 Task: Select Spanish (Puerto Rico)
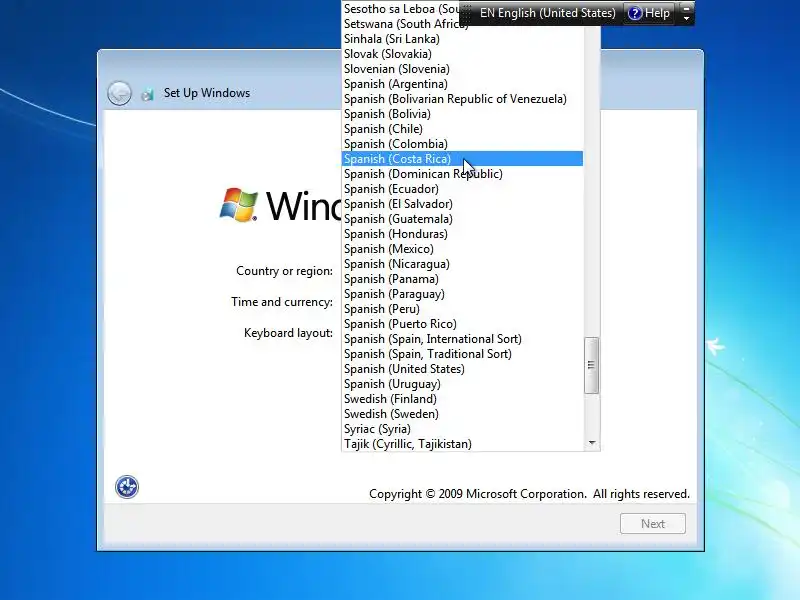pos(462,324)
